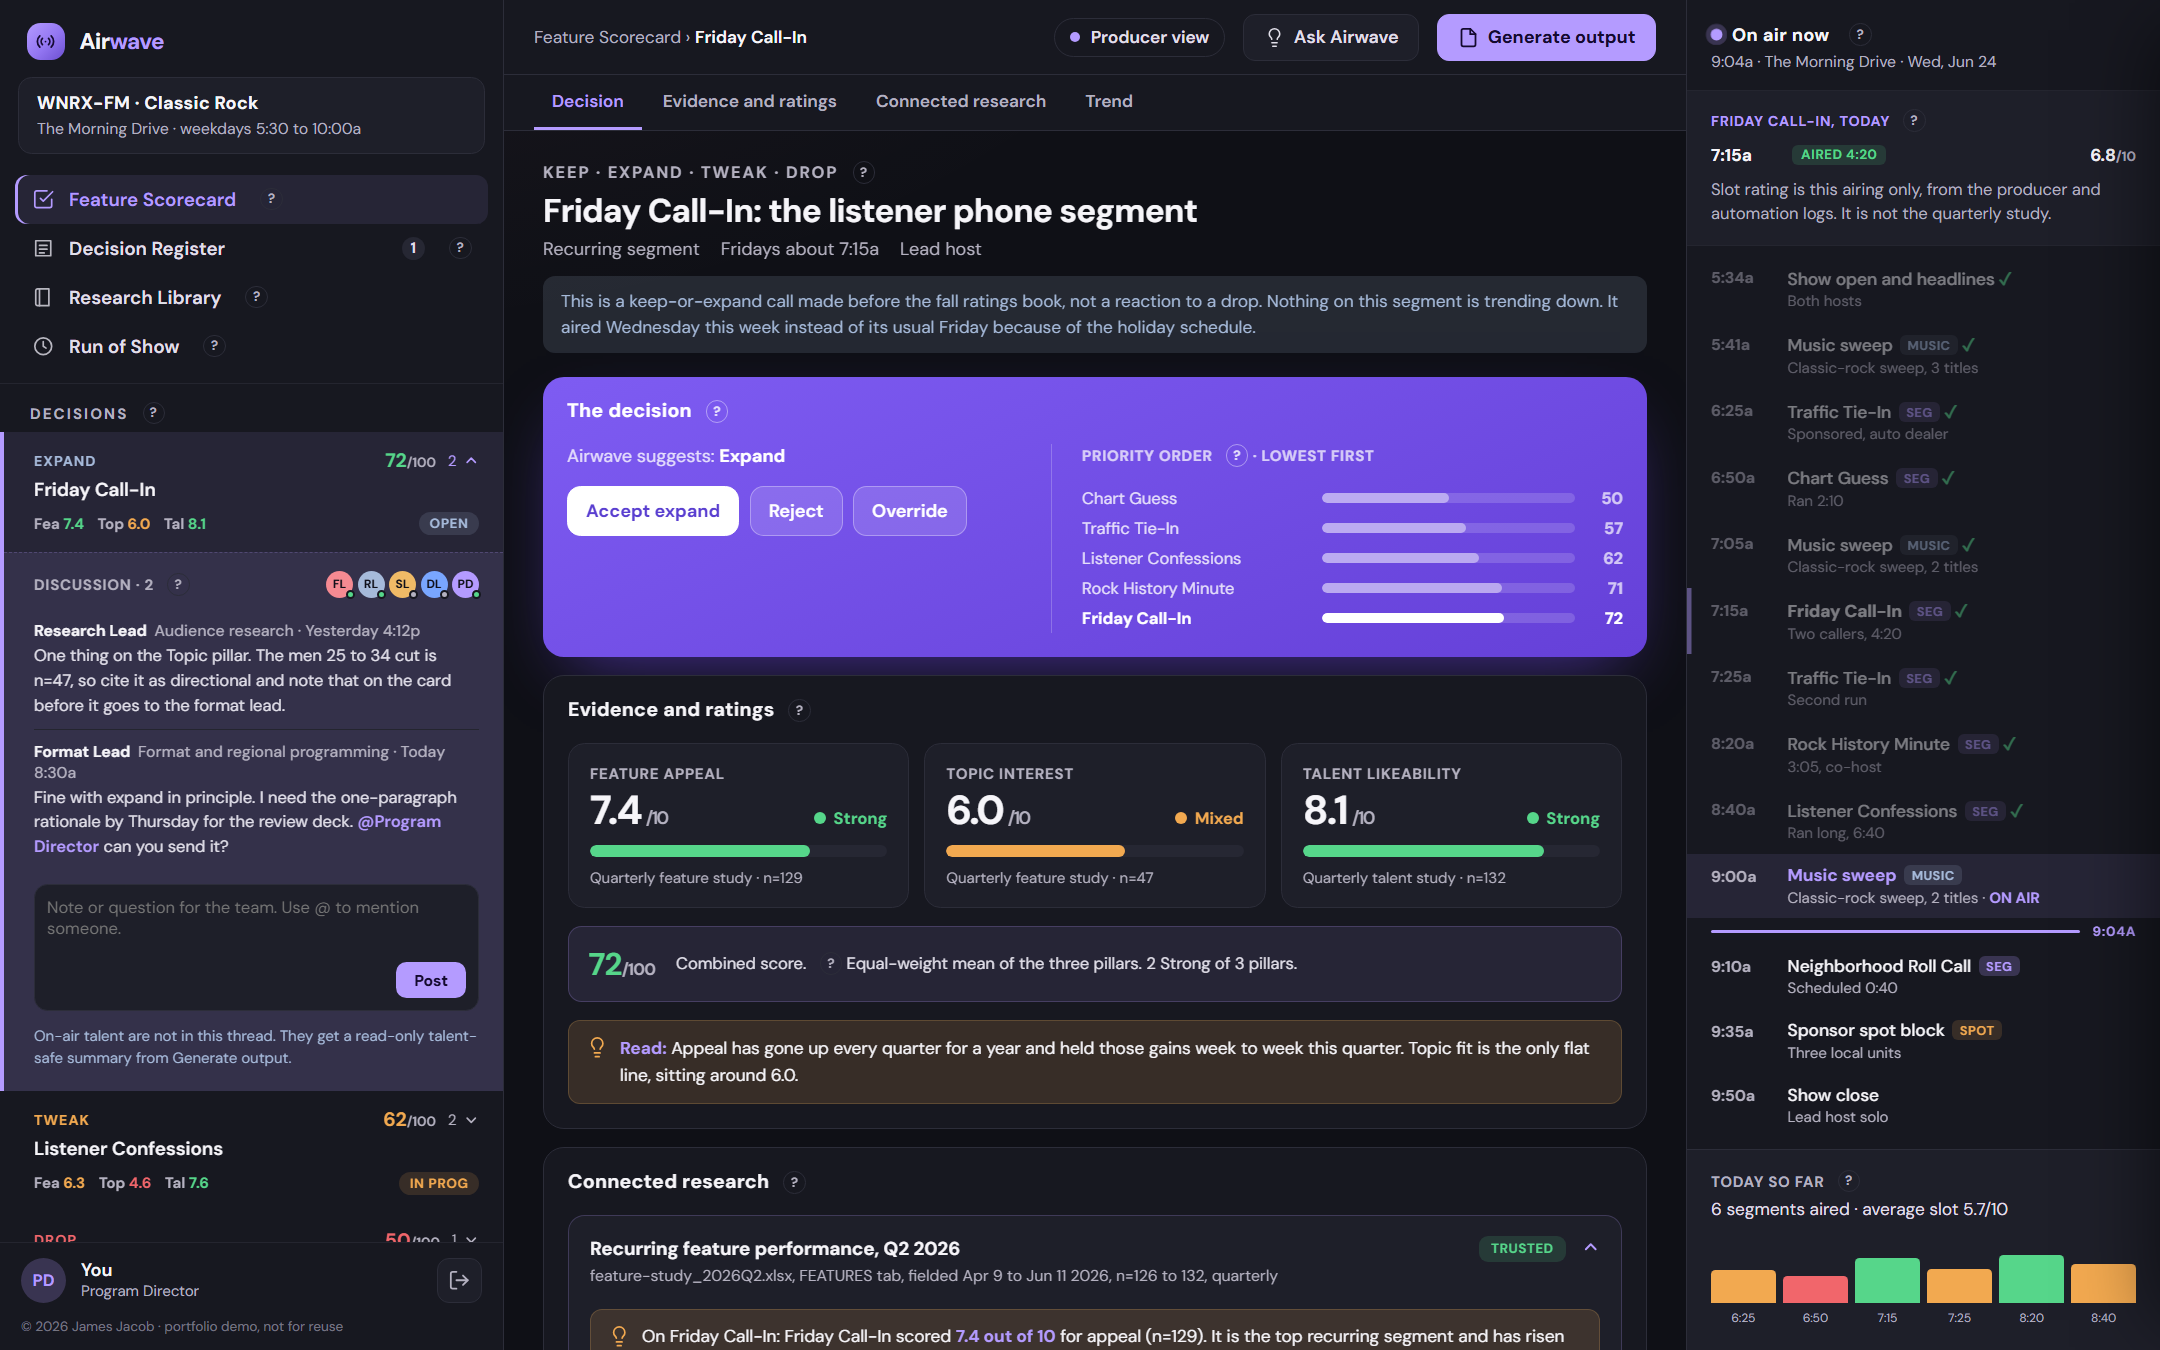
Task: Expand the Listener Confessions decision card
Action: [x=472, y=1120]
